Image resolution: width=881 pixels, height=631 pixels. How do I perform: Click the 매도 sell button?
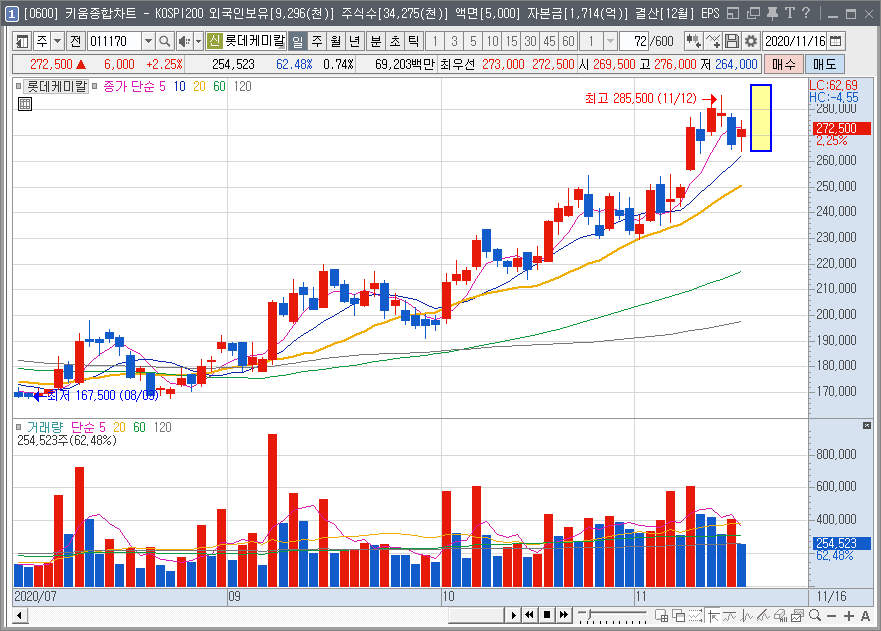(x=825, y=64)
